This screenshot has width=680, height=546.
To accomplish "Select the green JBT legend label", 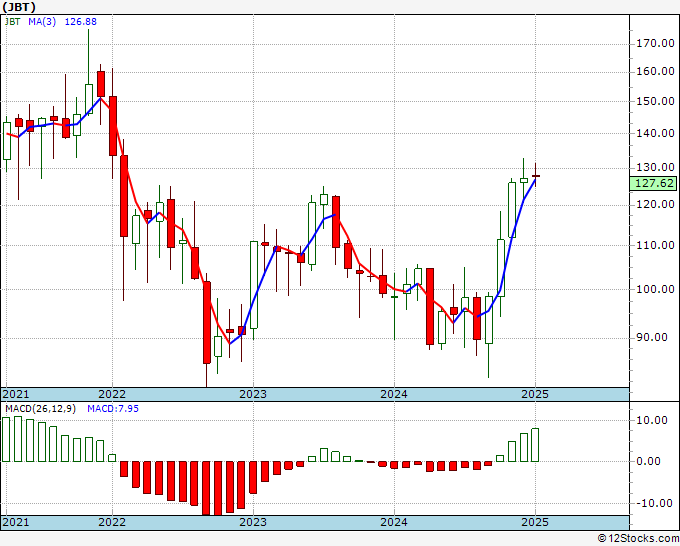I will [13, 22].
